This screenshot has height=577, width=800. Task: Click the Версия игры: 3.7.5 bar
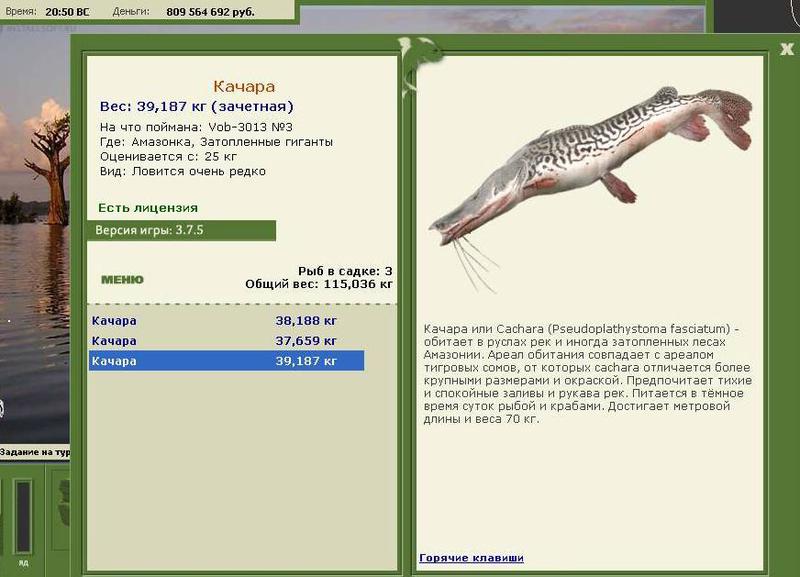coord(182,231)
